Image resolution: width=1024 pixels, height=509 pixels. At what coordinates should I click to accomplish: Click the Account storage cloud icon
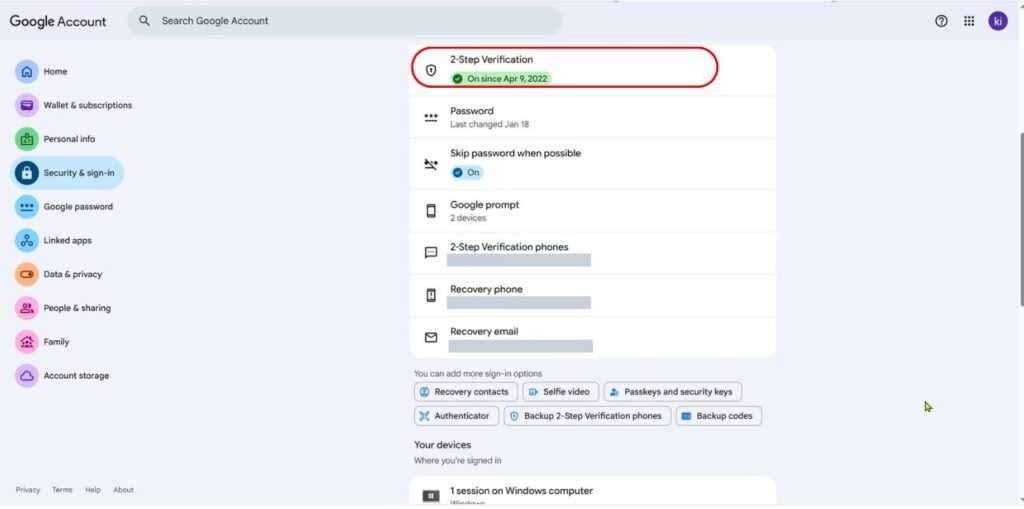coord(27,376)
